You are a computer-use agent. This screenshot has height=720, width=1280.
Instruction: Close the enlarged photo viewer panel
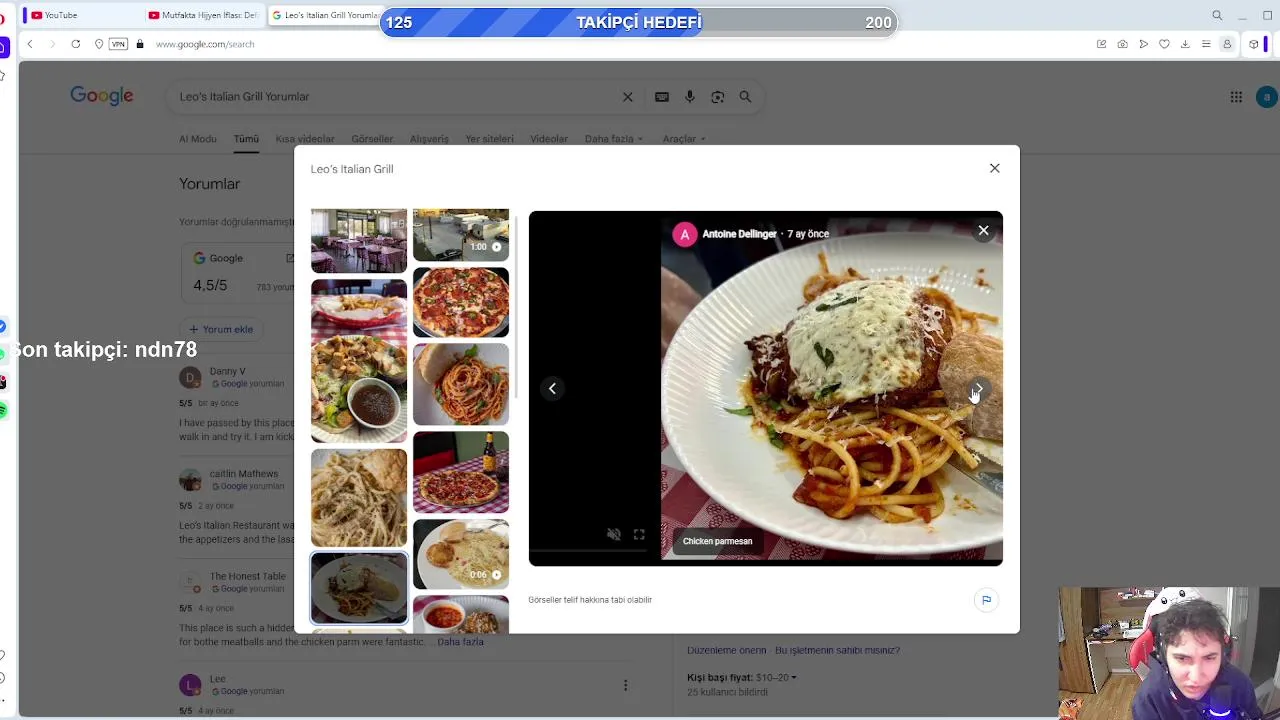983,231
